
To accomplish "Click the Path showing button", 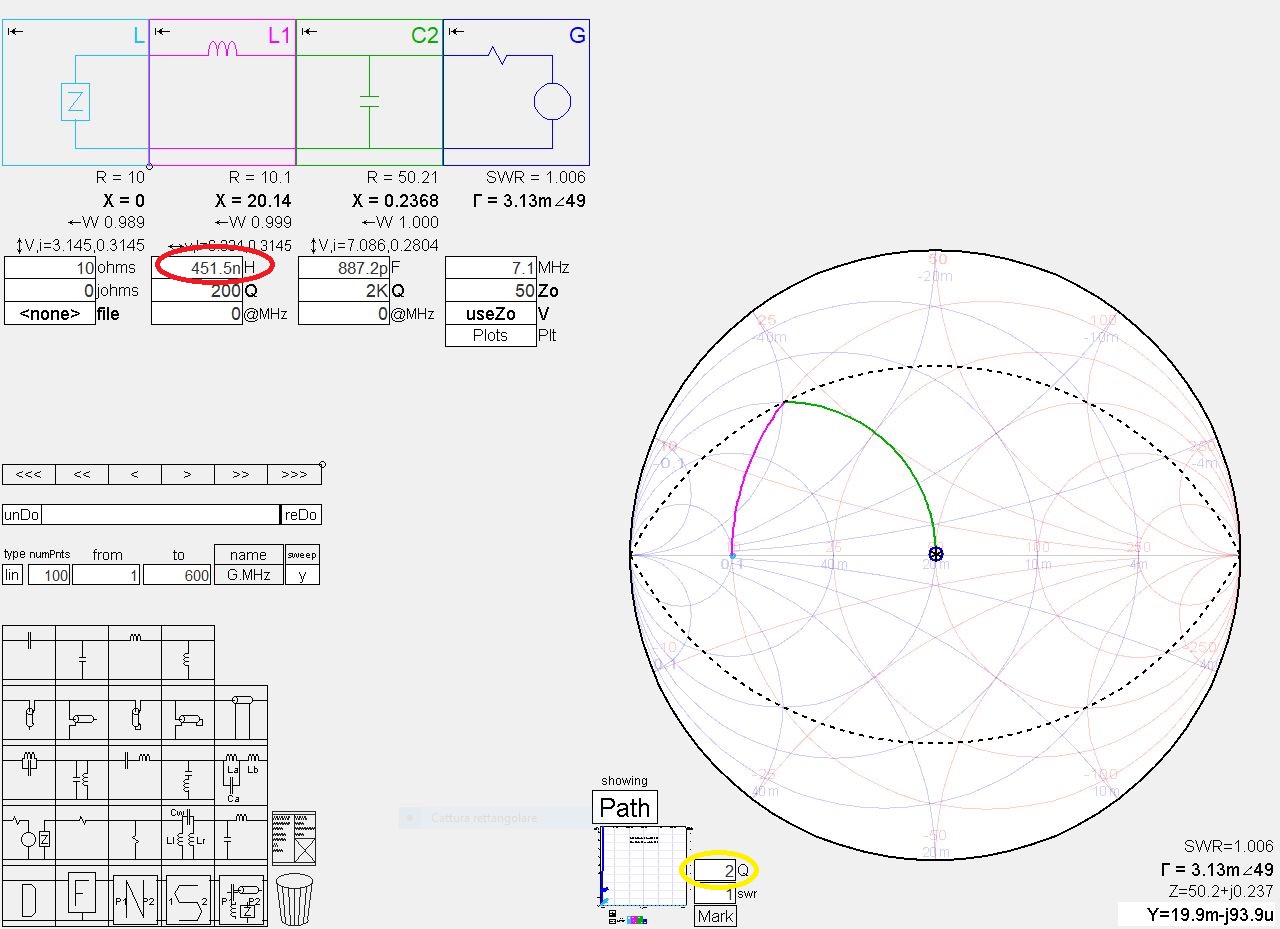I will tap(625, 808).
